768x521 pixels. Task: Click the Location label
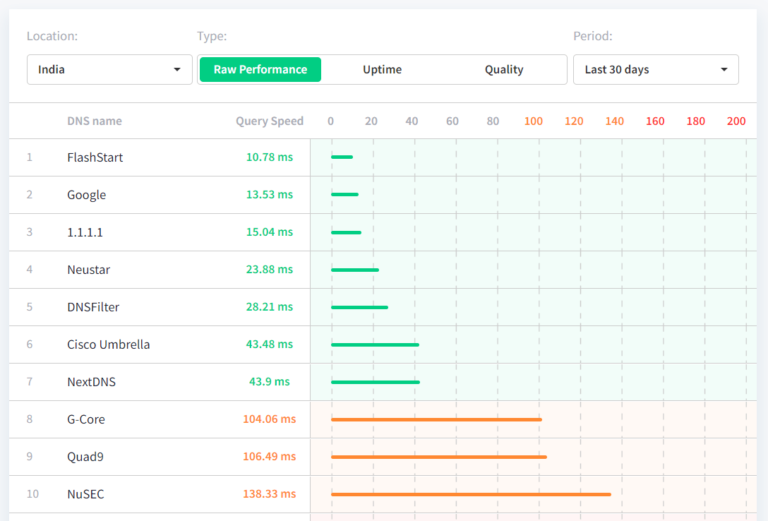point(52,36)
